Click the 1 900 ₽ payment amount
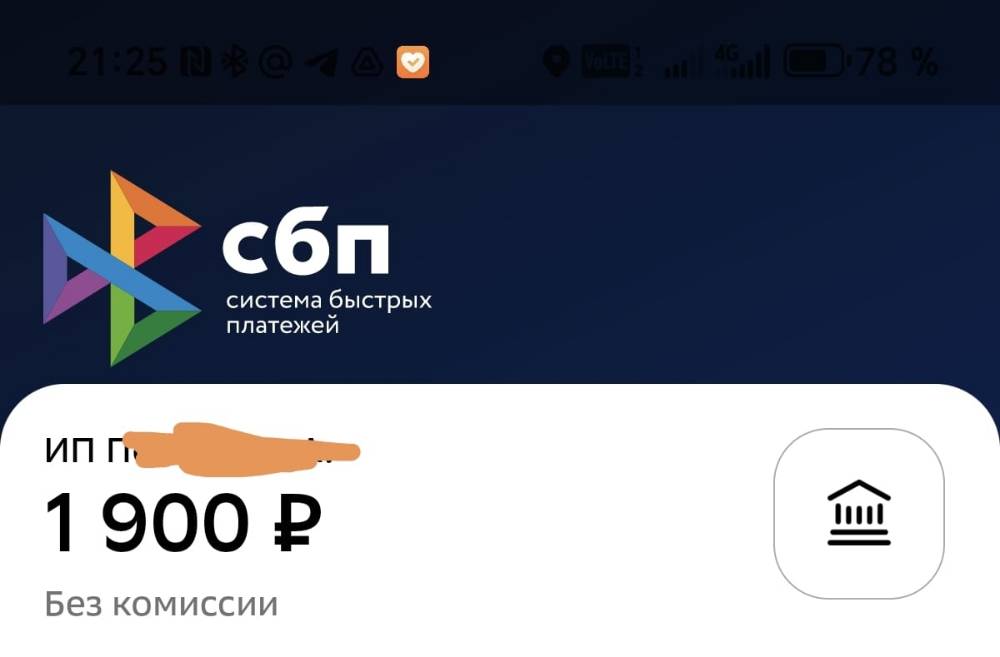 click(x=183, y=522)
